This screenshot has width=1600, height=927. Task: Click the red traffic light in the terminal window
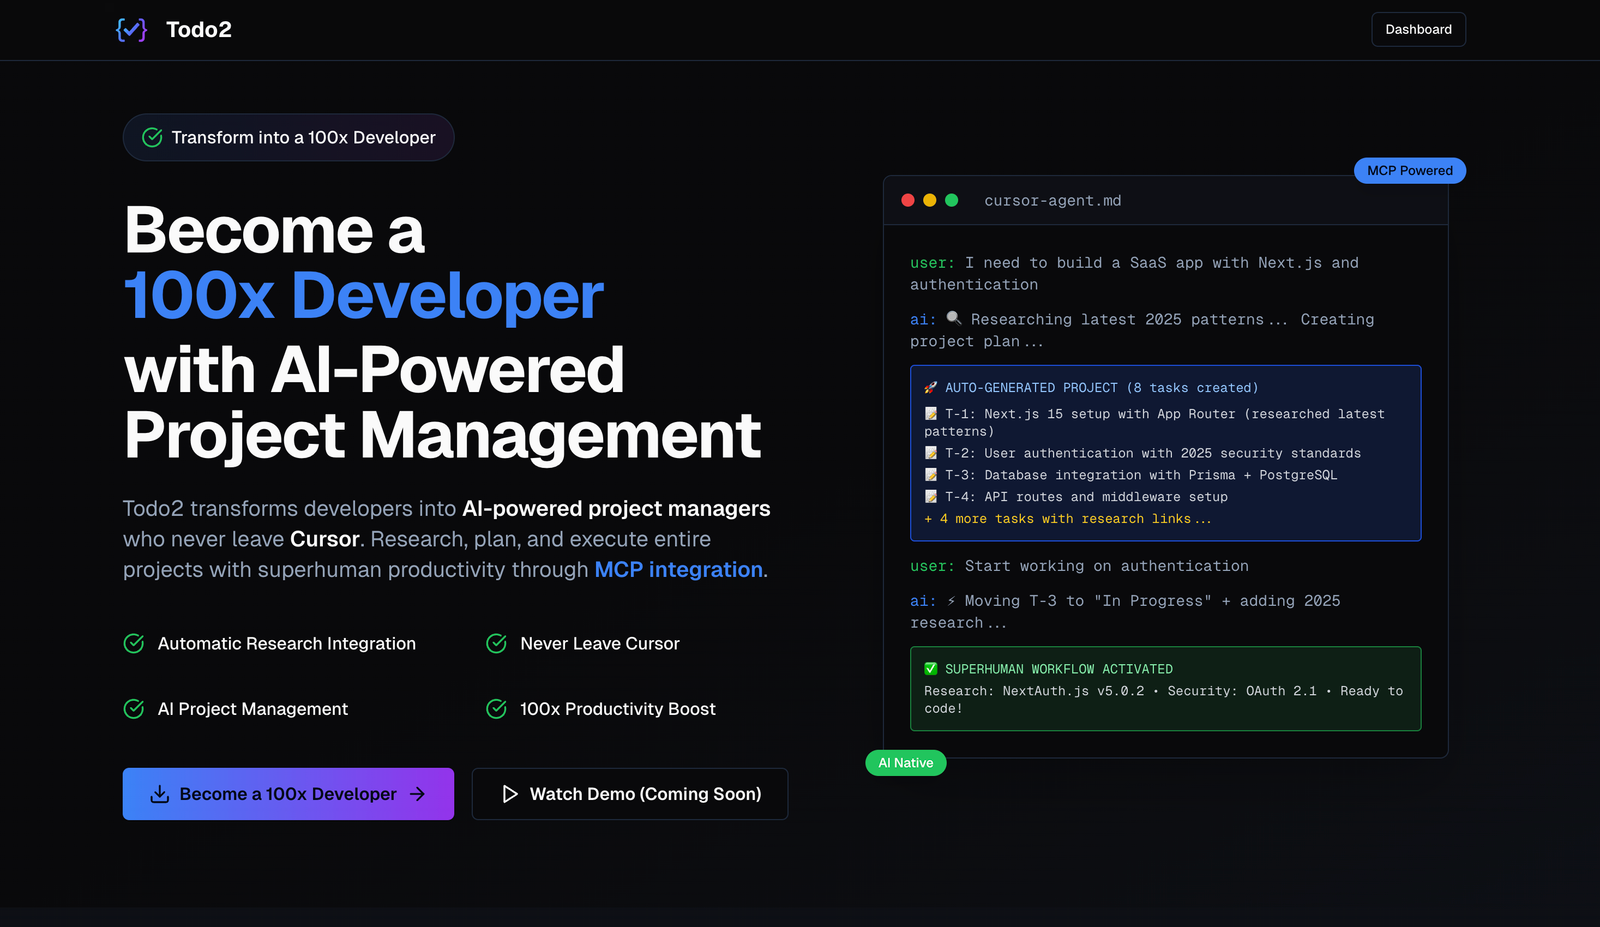click(x=907, y=200)
